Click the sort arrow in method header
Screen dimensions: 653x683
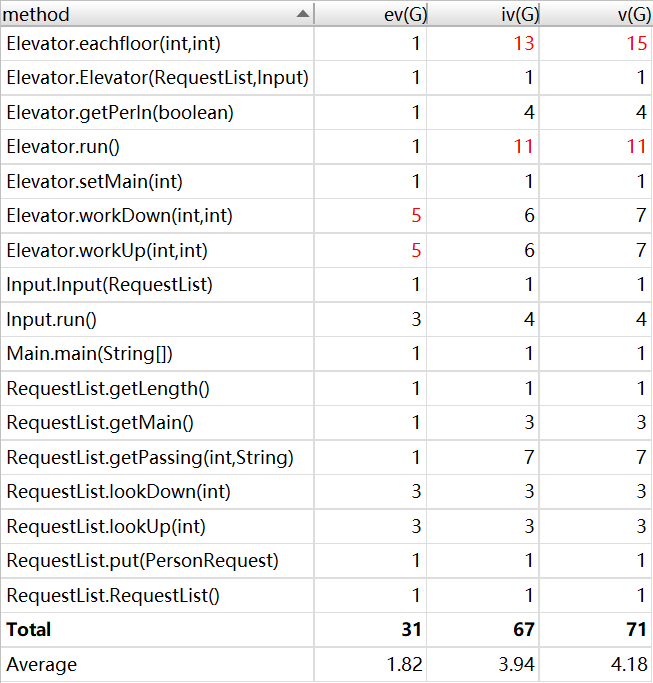(x=303, y=14)
